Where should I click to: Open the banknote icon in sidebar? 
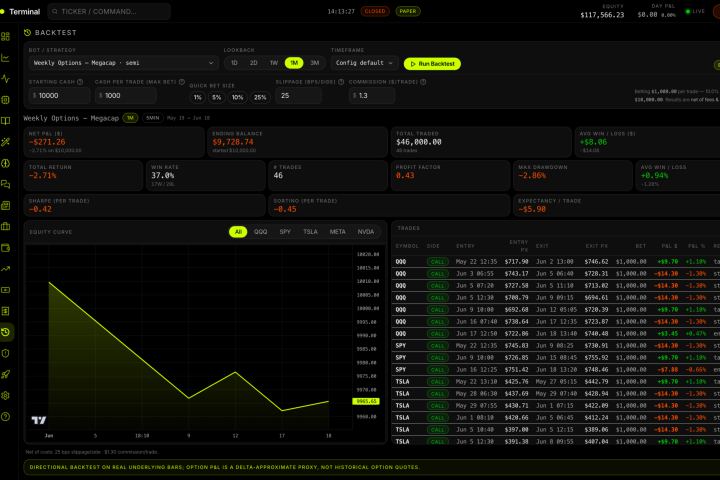click(6, 290)
